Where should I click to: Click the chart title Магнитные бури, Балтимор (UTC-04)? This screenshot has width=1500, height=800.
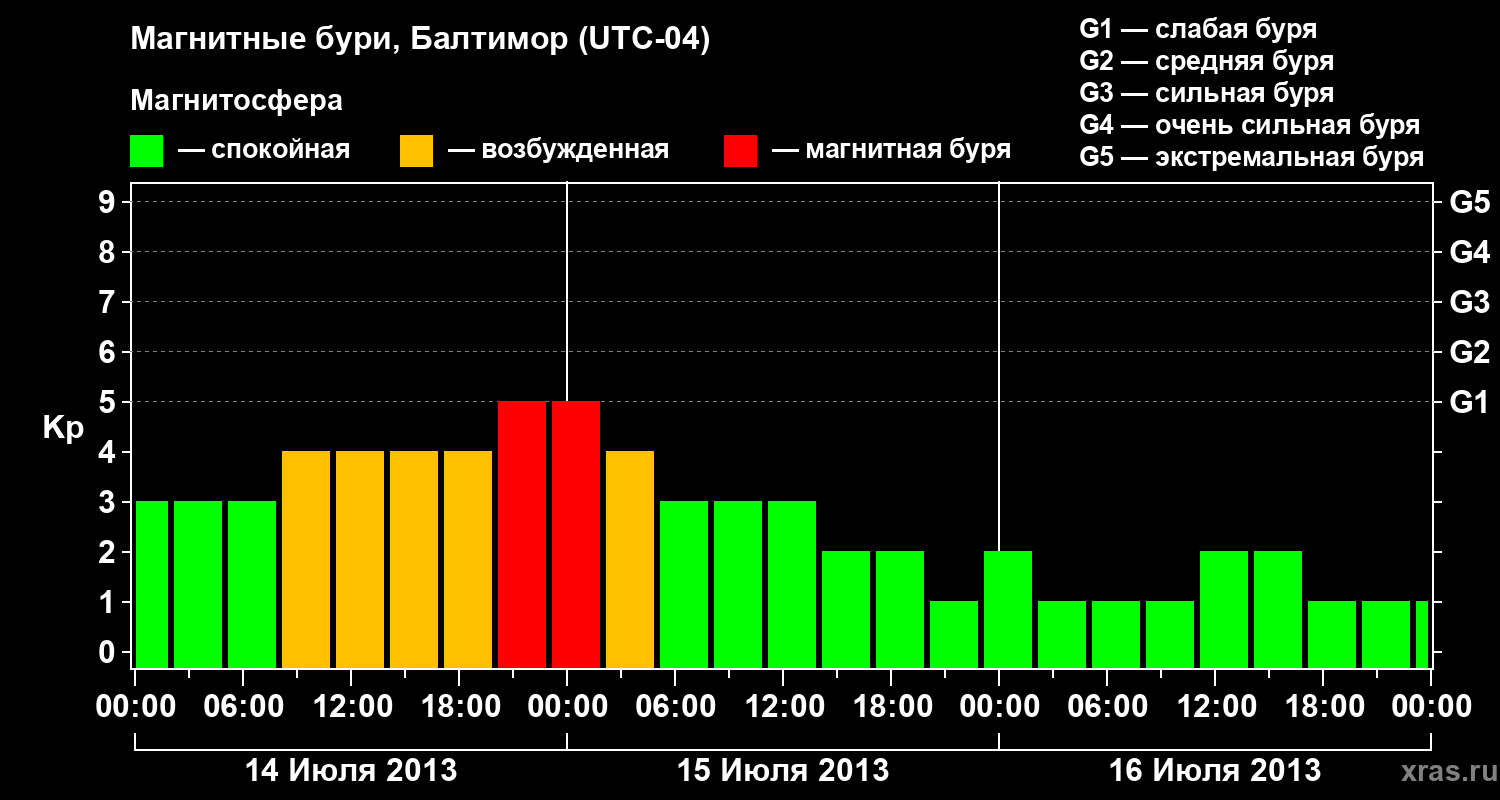420,41
